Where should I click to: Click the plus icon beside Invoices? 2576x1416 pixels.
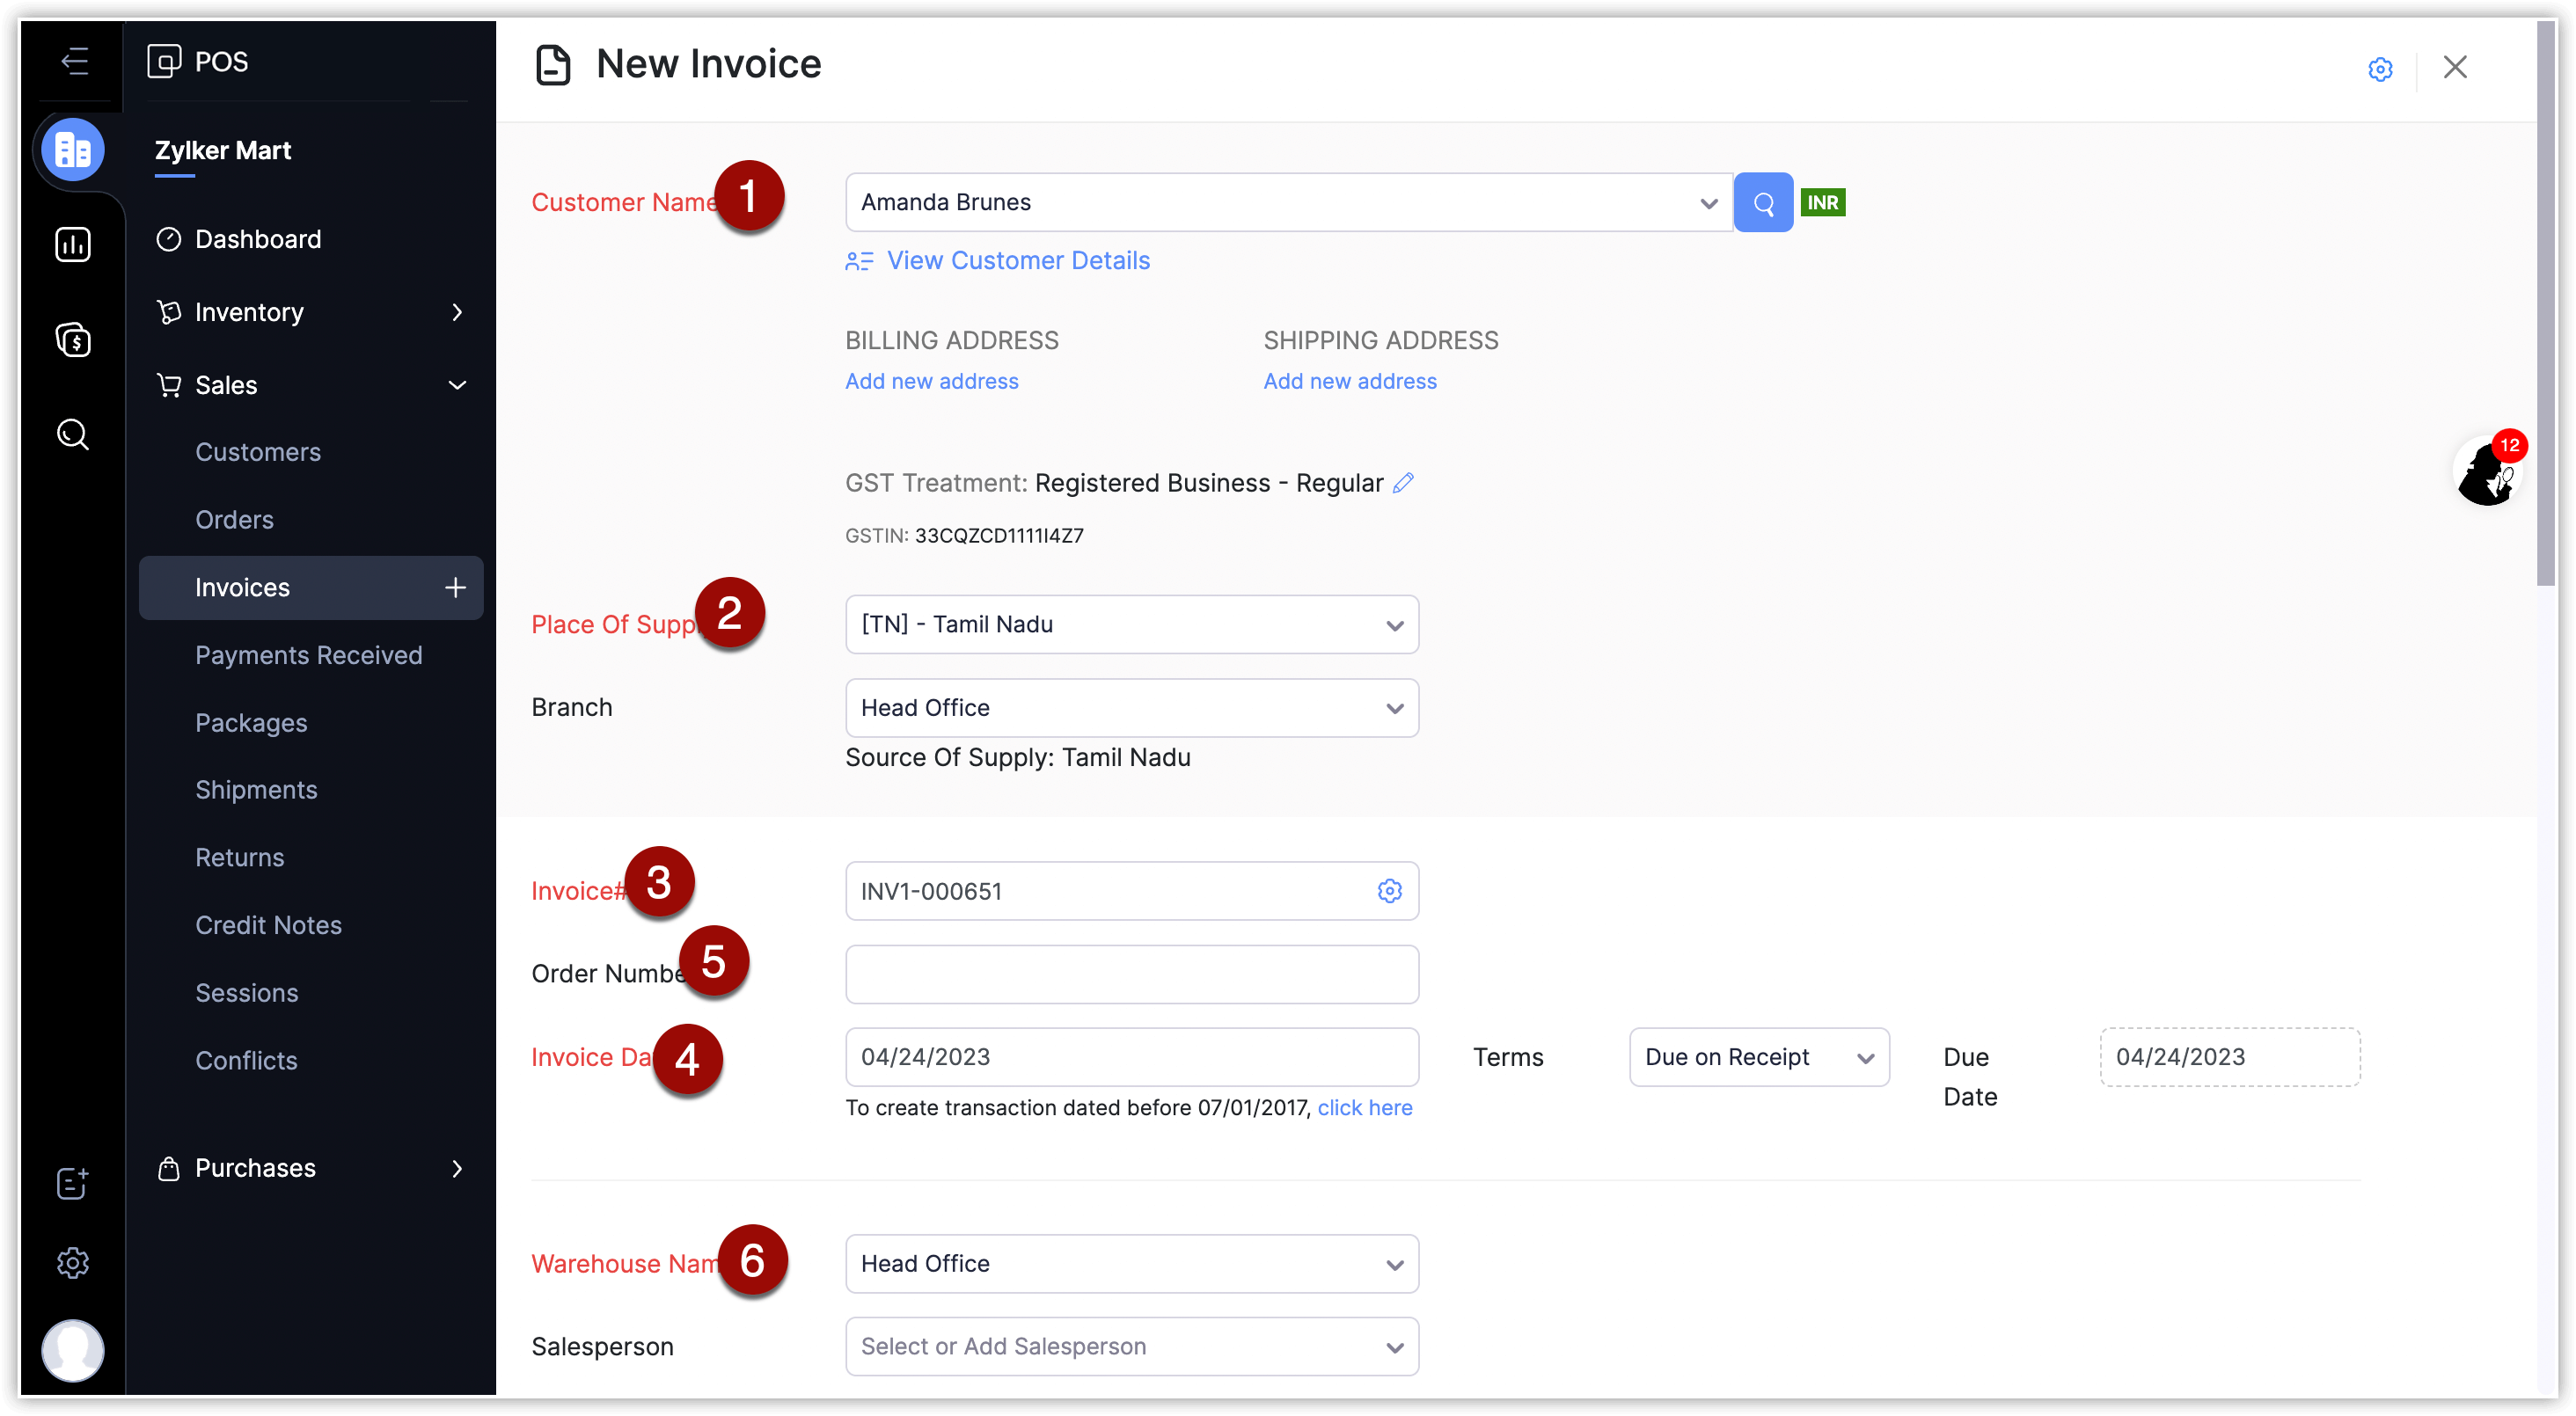point(455,587)
